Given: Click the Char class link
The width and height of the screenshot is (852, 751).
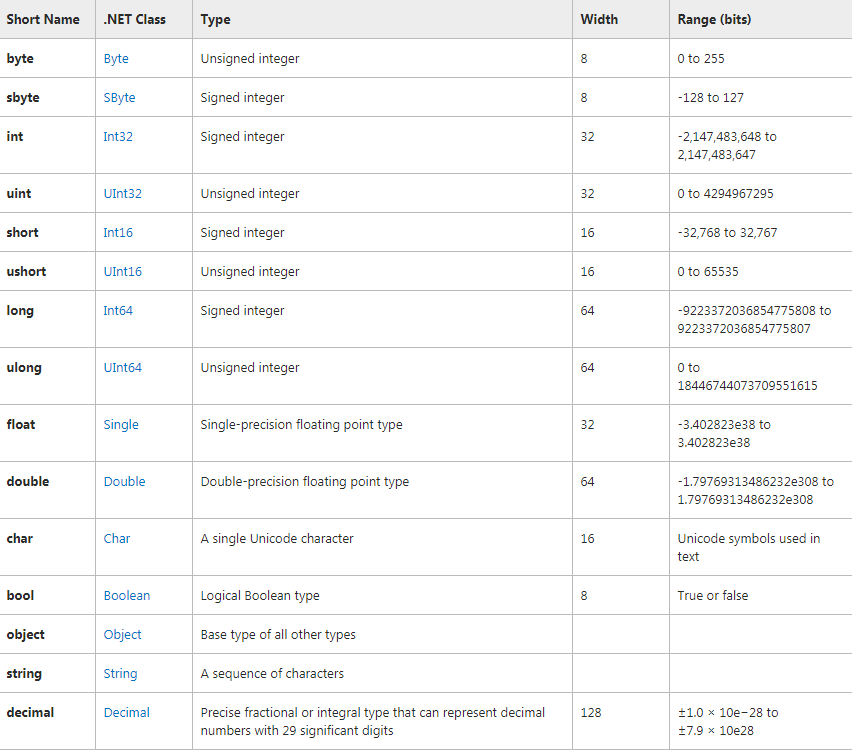Looking at the screenshot, I should click(x=117, y=539).
